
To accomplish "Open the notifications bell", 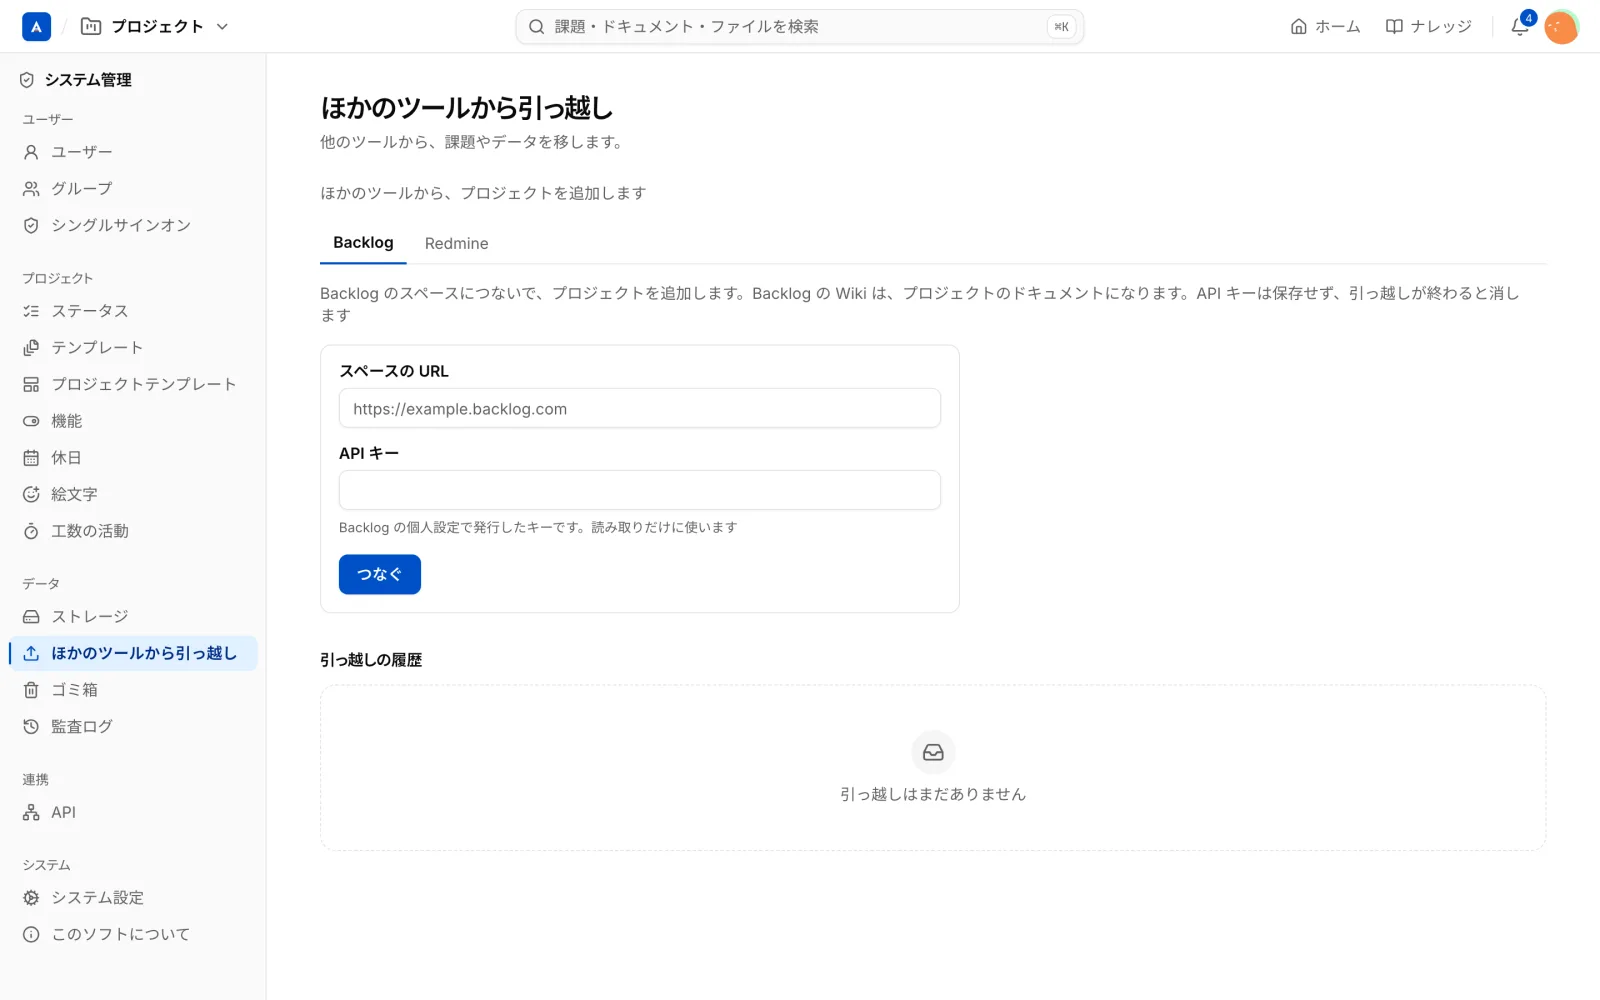I will 1520,27.
